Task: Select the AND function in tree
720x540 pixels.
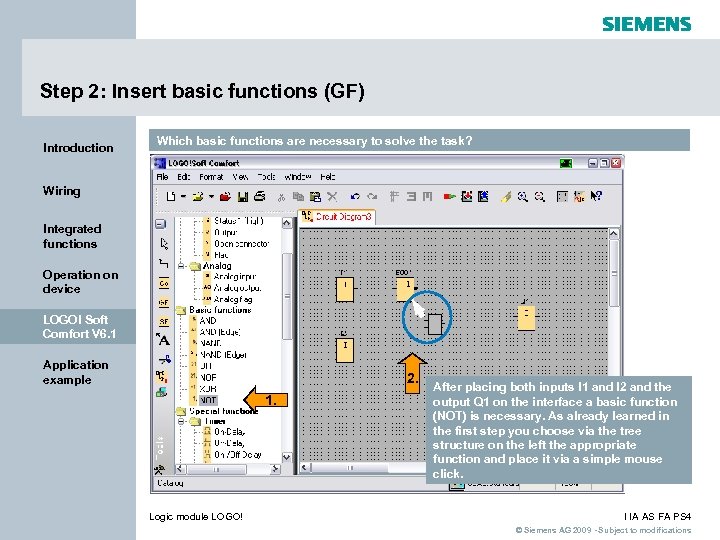Action: [x=208, y=321]
